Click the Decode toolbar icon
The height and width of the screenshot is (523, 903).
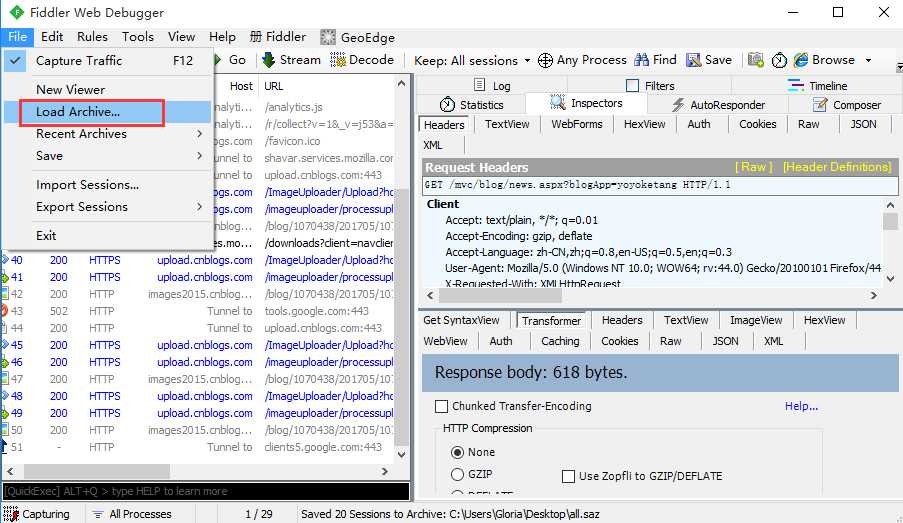click(x=338, y=60)
